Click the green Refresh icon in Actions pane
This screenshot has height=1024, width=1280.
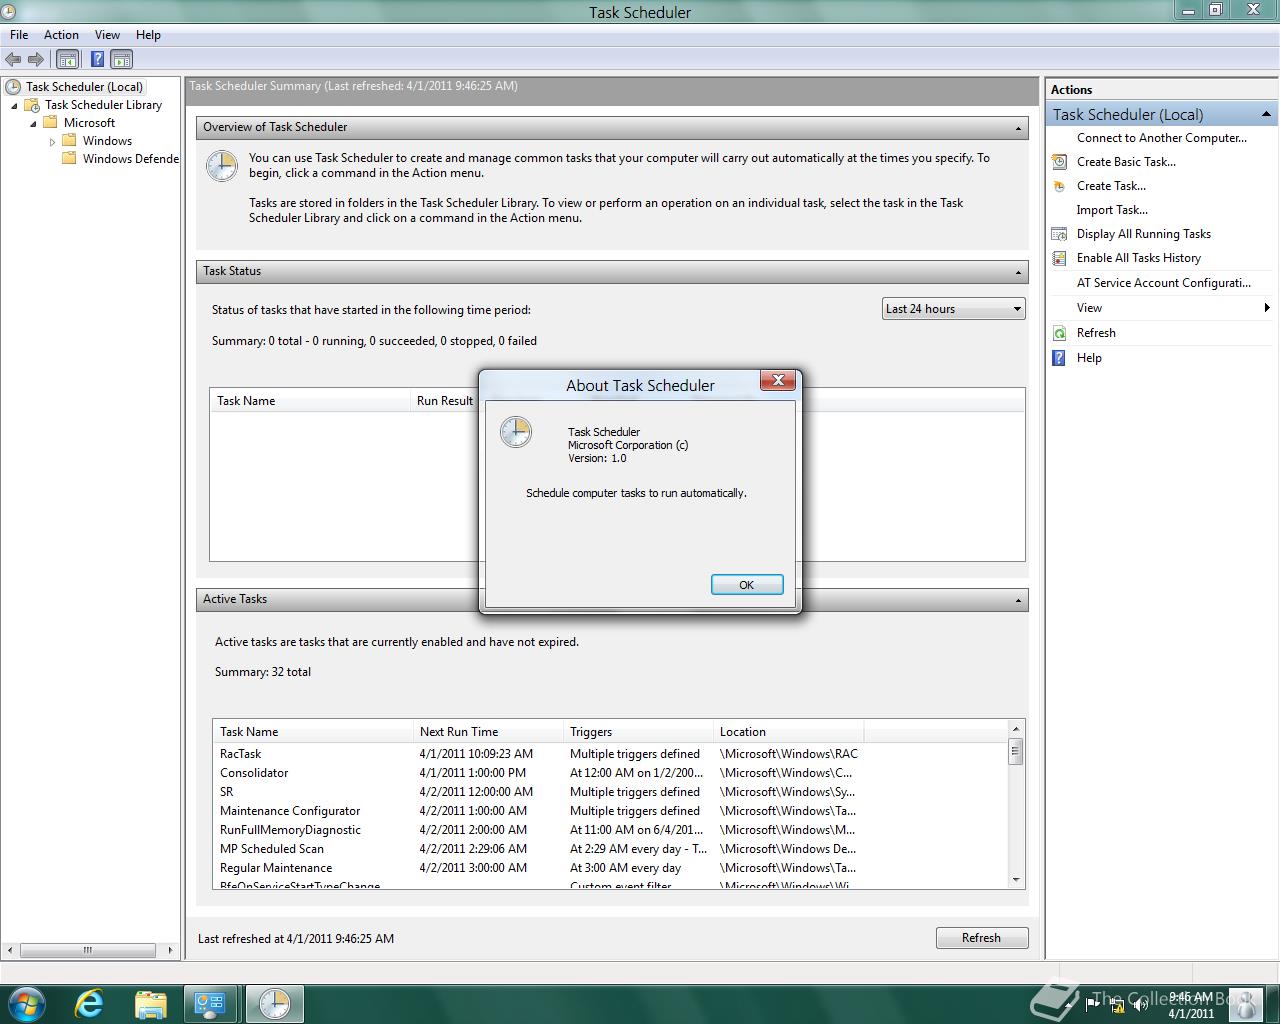point(1059,333)
